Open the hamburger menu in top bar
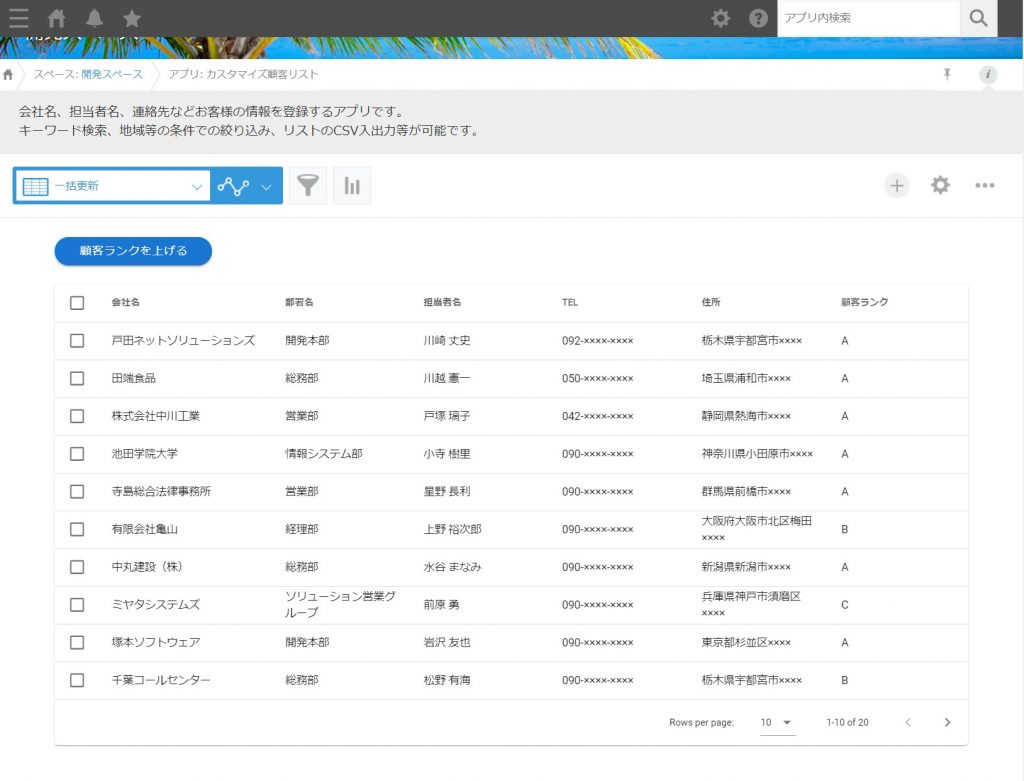This screenshot has width=1024, height=781. [x=18, y=18]
